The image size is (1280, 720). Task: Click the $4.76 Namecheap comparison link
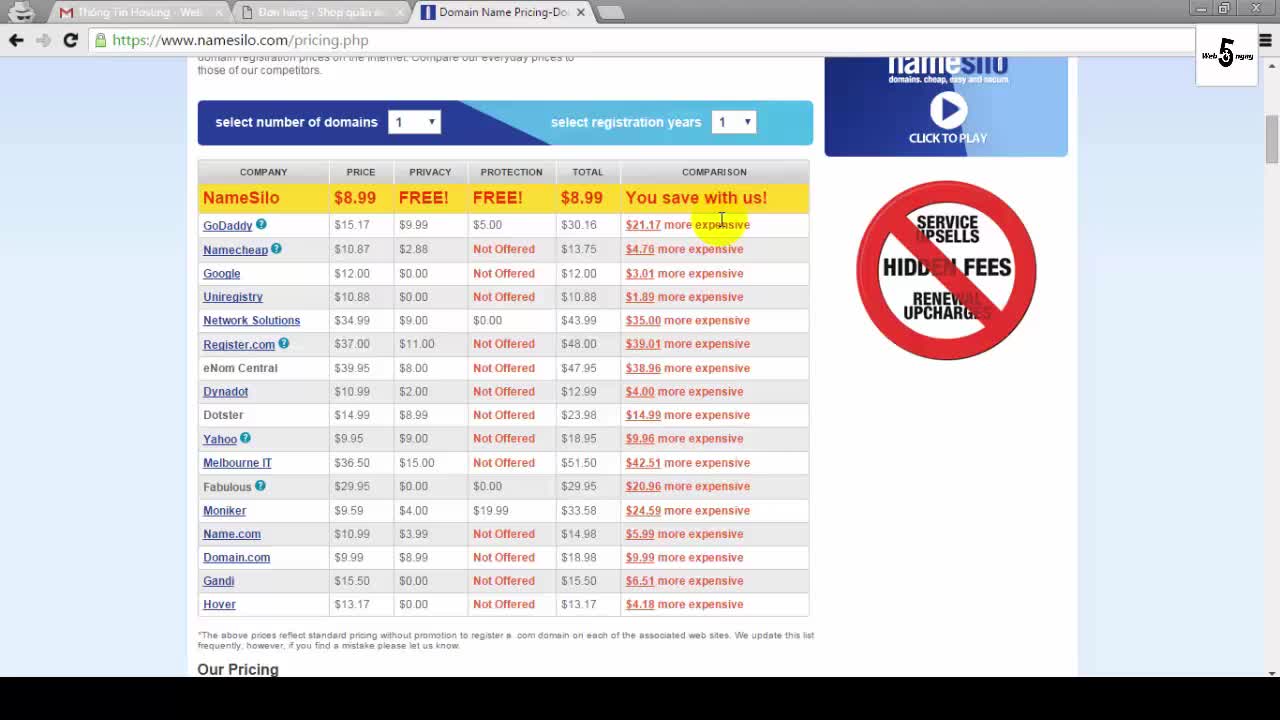(640, 249)
